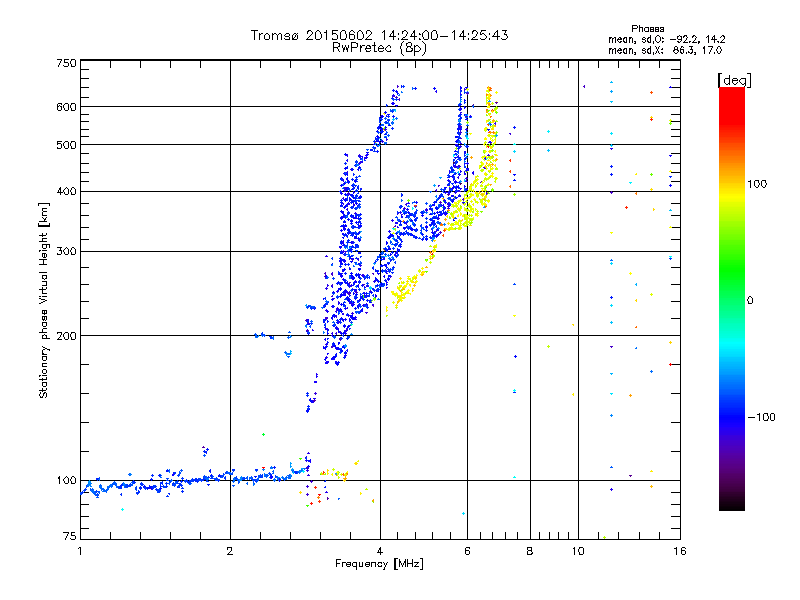Pick the green zero region of the colorbar

point(732,300)
